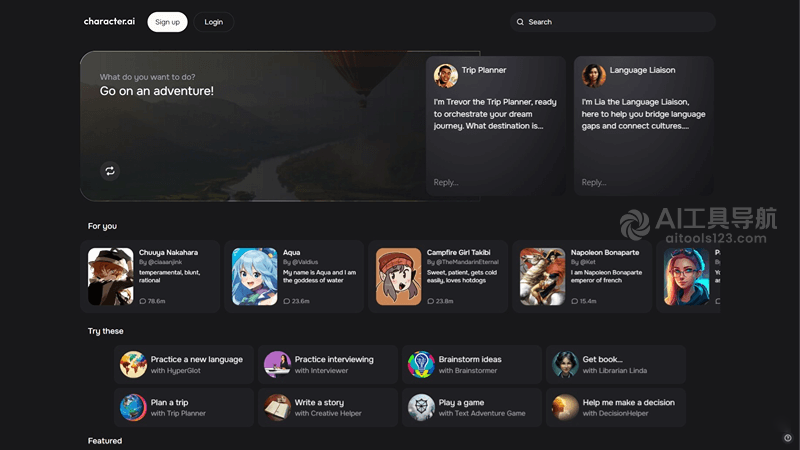Screen dimensions: 800x450
Task: Click the 78.6m chat count
Action: (152, 301)
